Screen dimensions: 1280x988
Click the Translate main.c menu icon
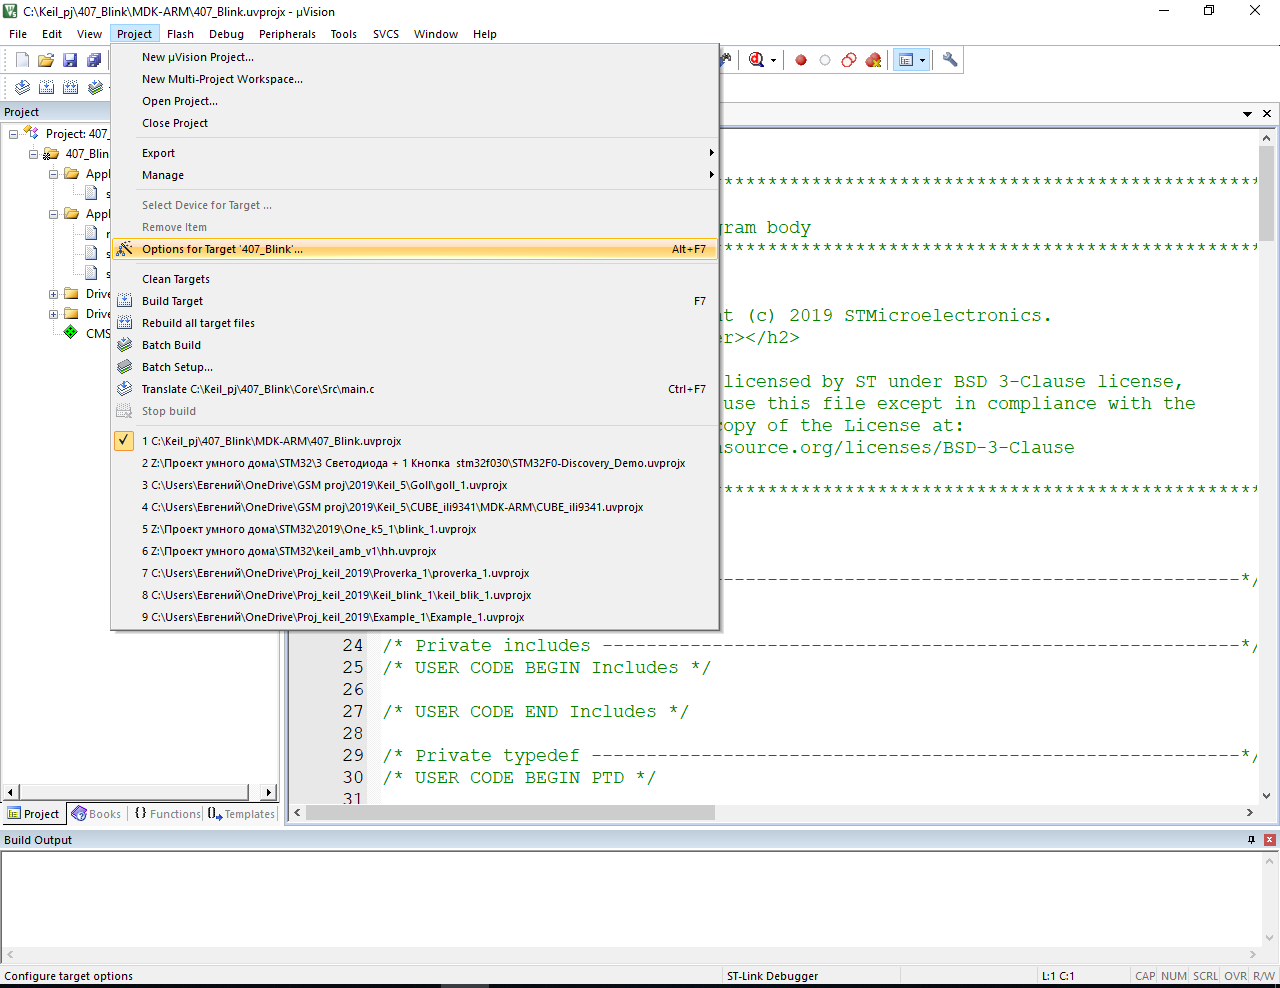point(124,389)
